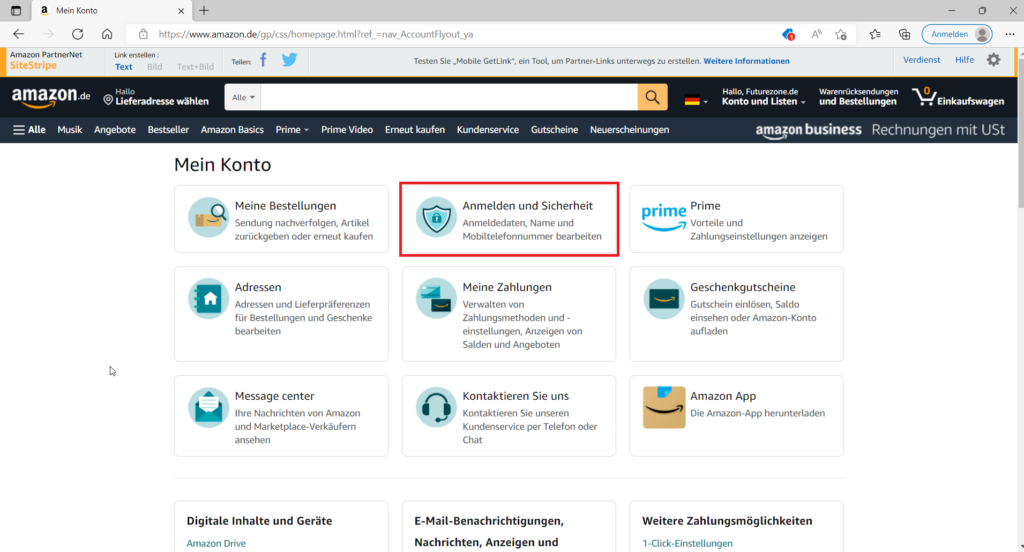Open Adressen house icon
1024x552 pixels.
208,299
